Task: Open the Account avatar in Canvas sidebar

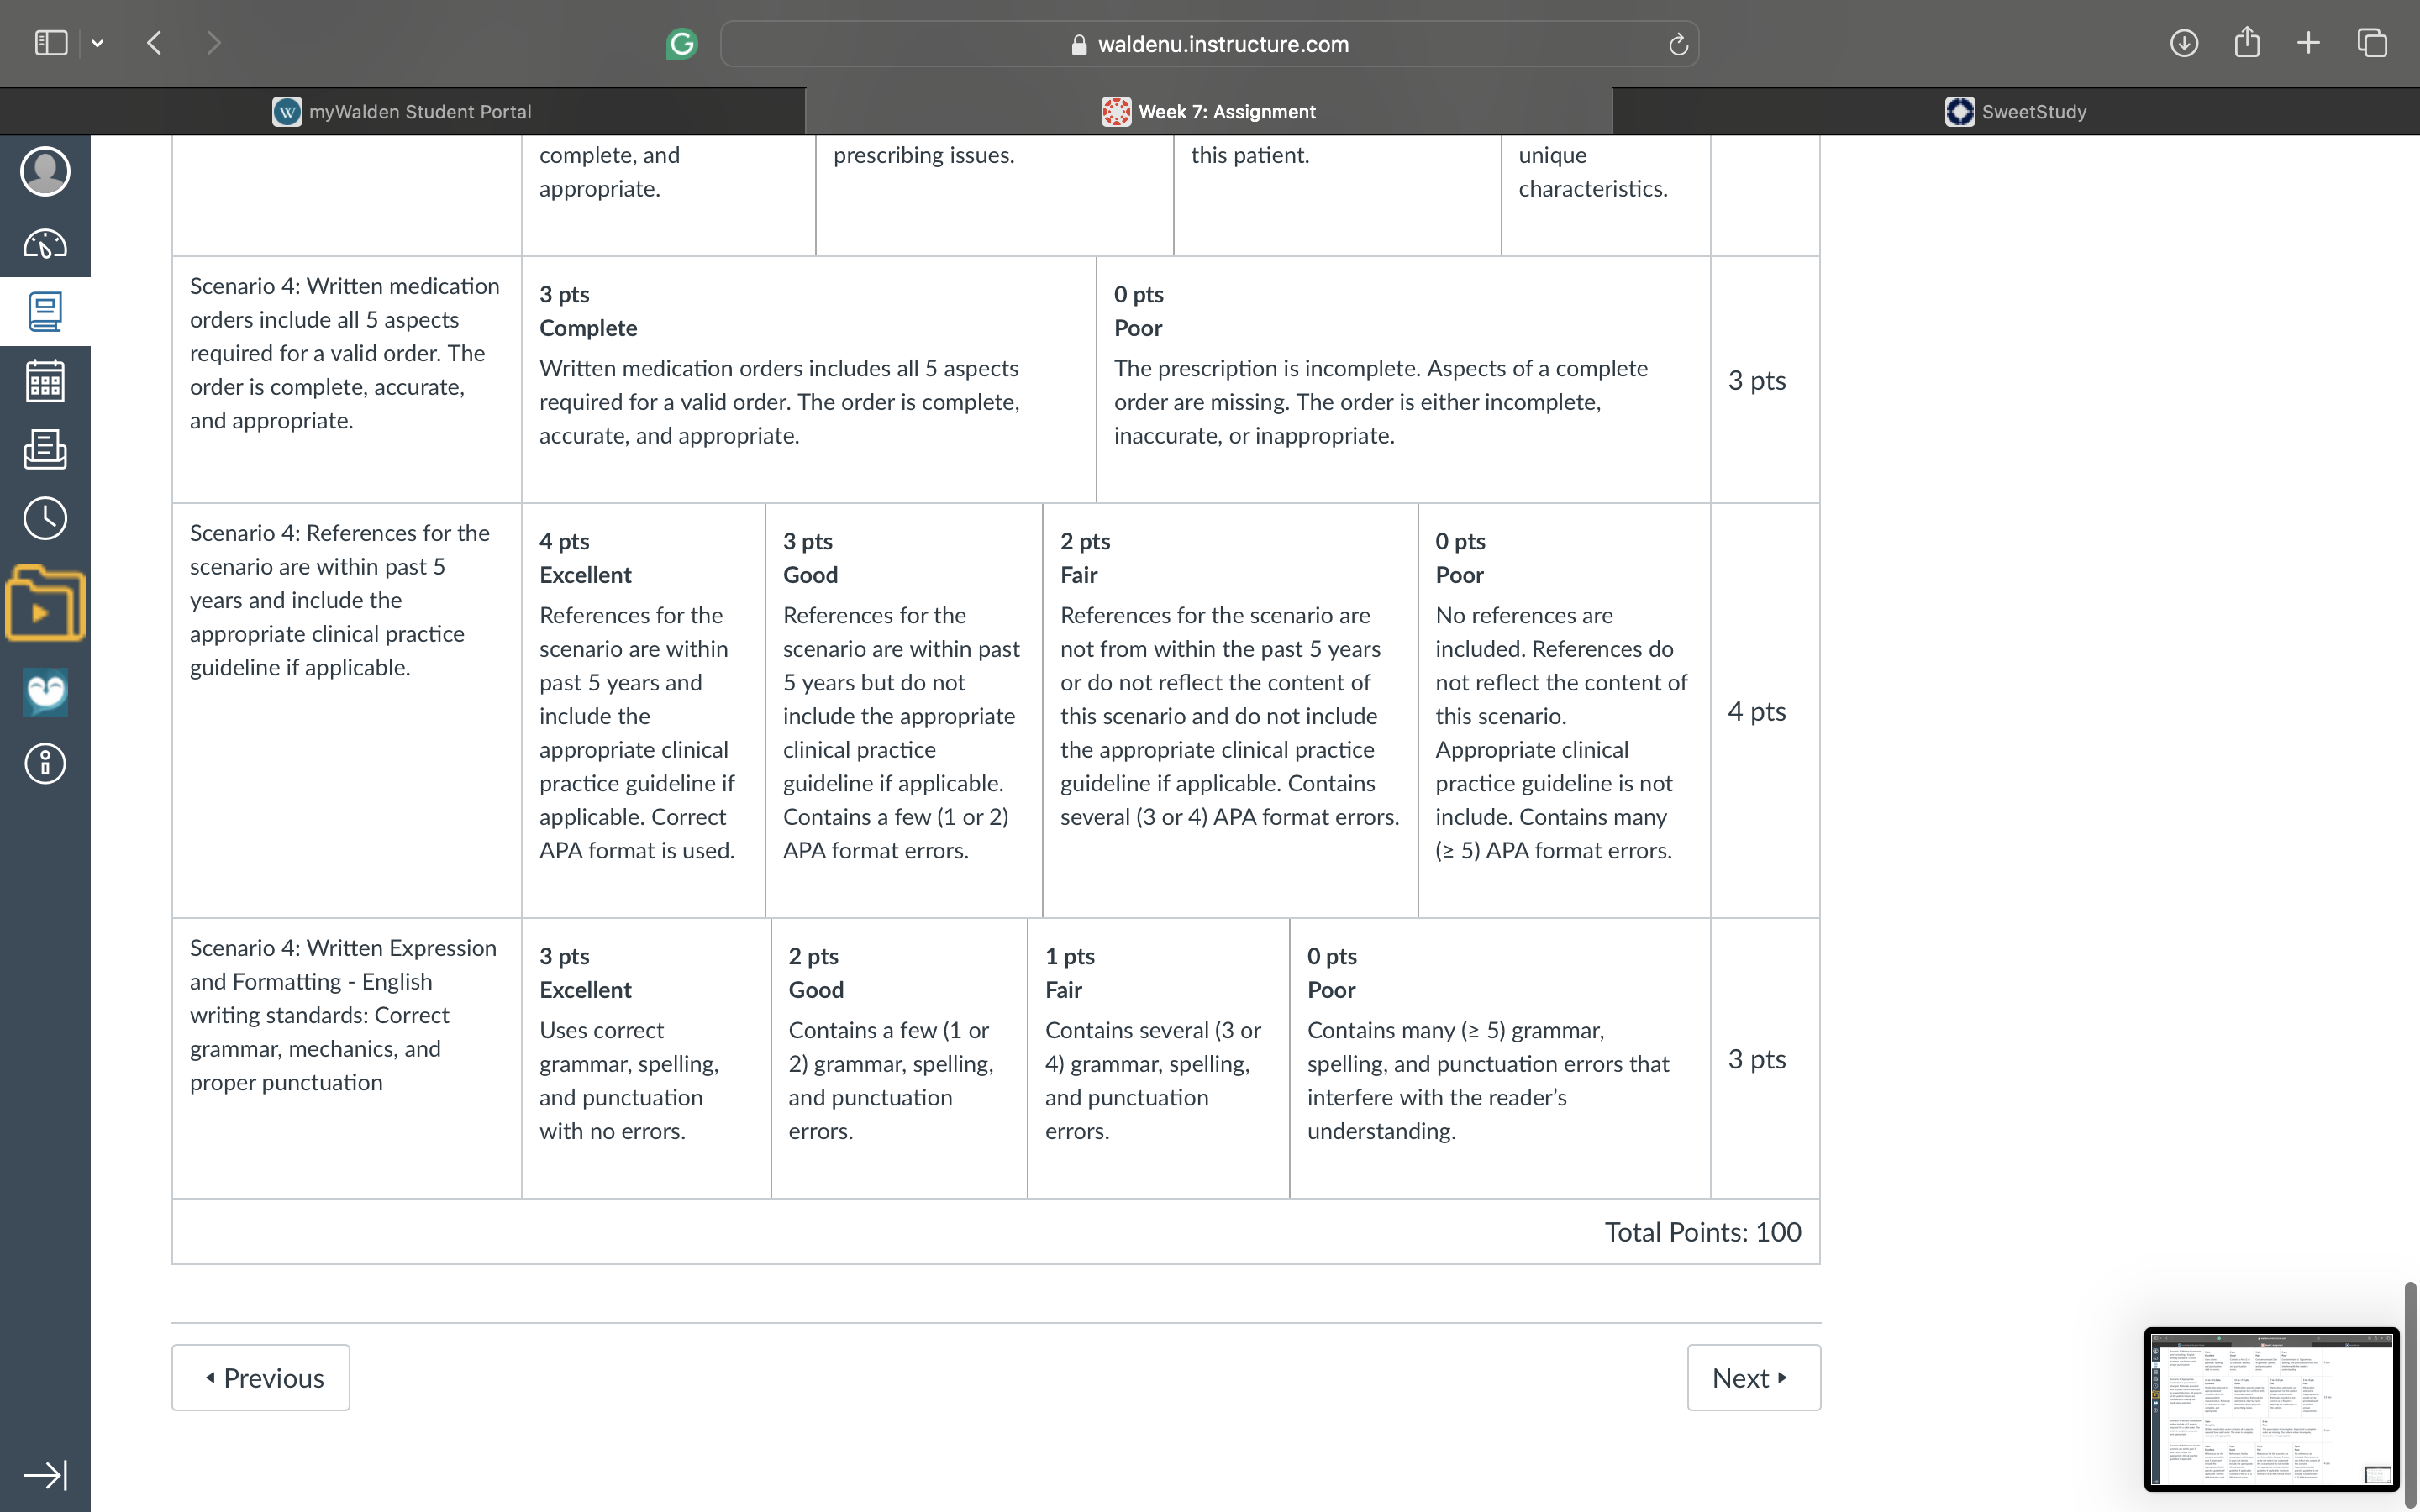Action: [45, 171]
